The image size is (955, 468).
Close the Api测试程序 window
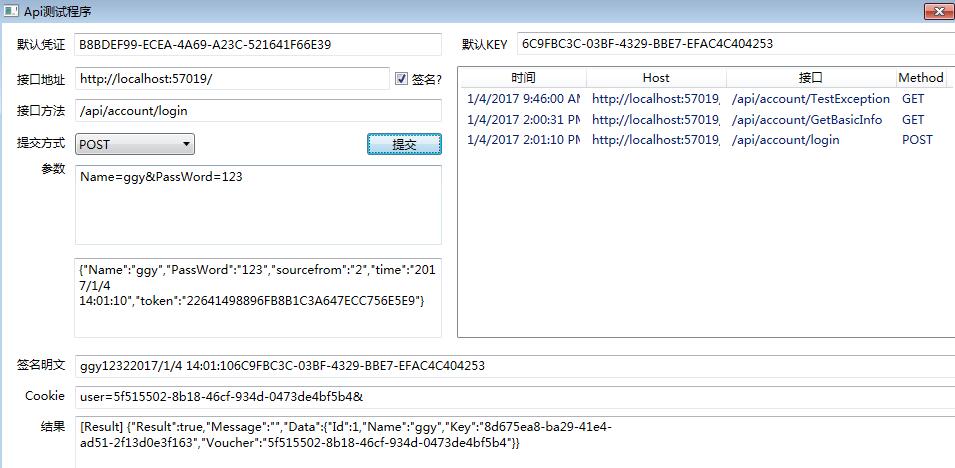[939, 10]
